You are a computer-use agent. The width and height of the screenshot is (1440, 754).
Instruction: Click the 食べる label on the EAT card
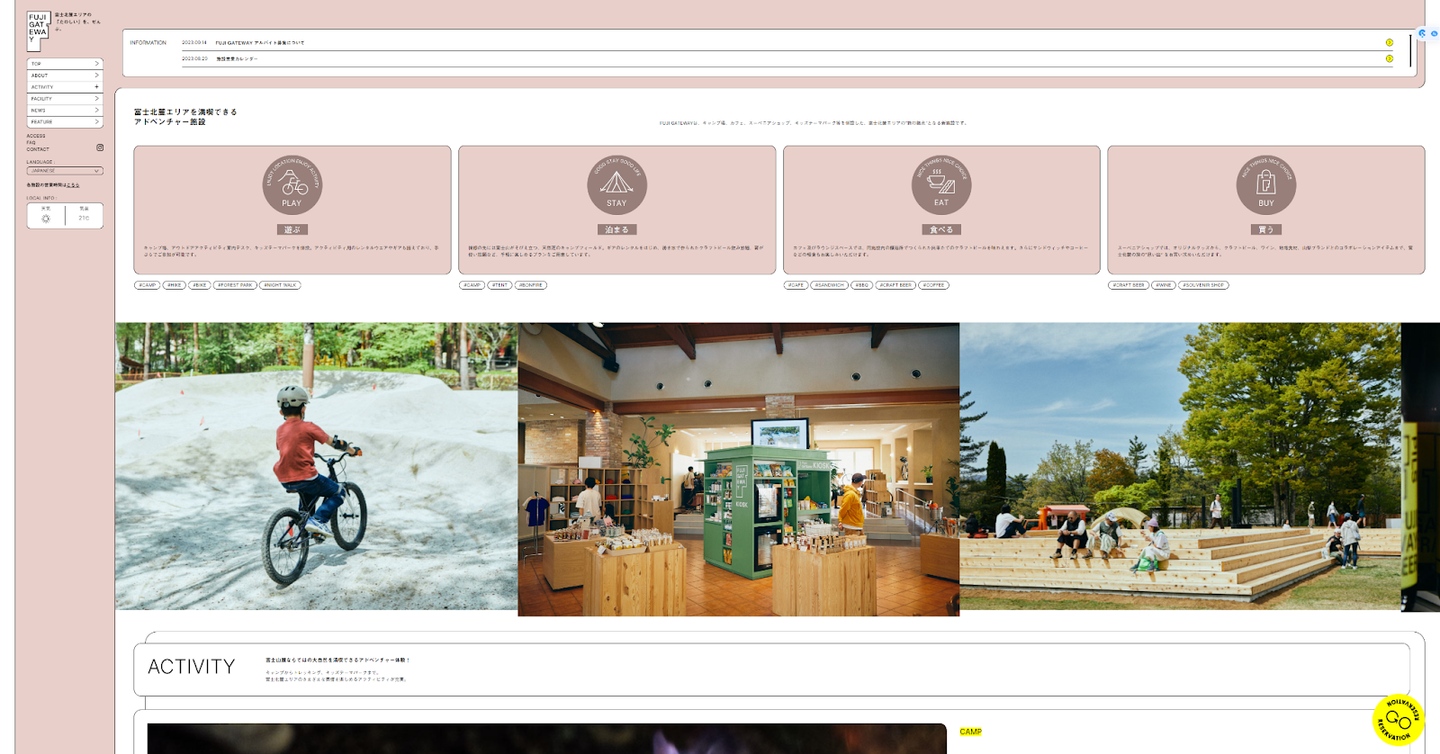[941, 229]
